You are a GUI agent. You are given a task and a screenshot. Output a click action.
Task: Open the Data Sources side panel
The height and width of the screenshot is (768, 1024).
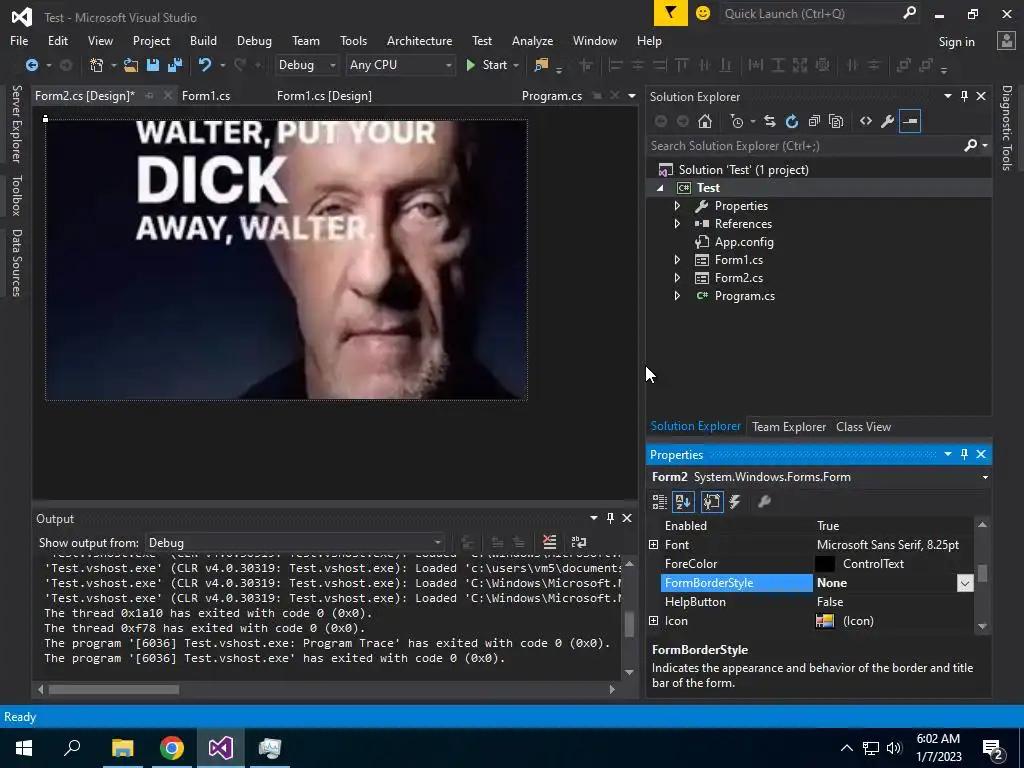[x=16, y=263]
